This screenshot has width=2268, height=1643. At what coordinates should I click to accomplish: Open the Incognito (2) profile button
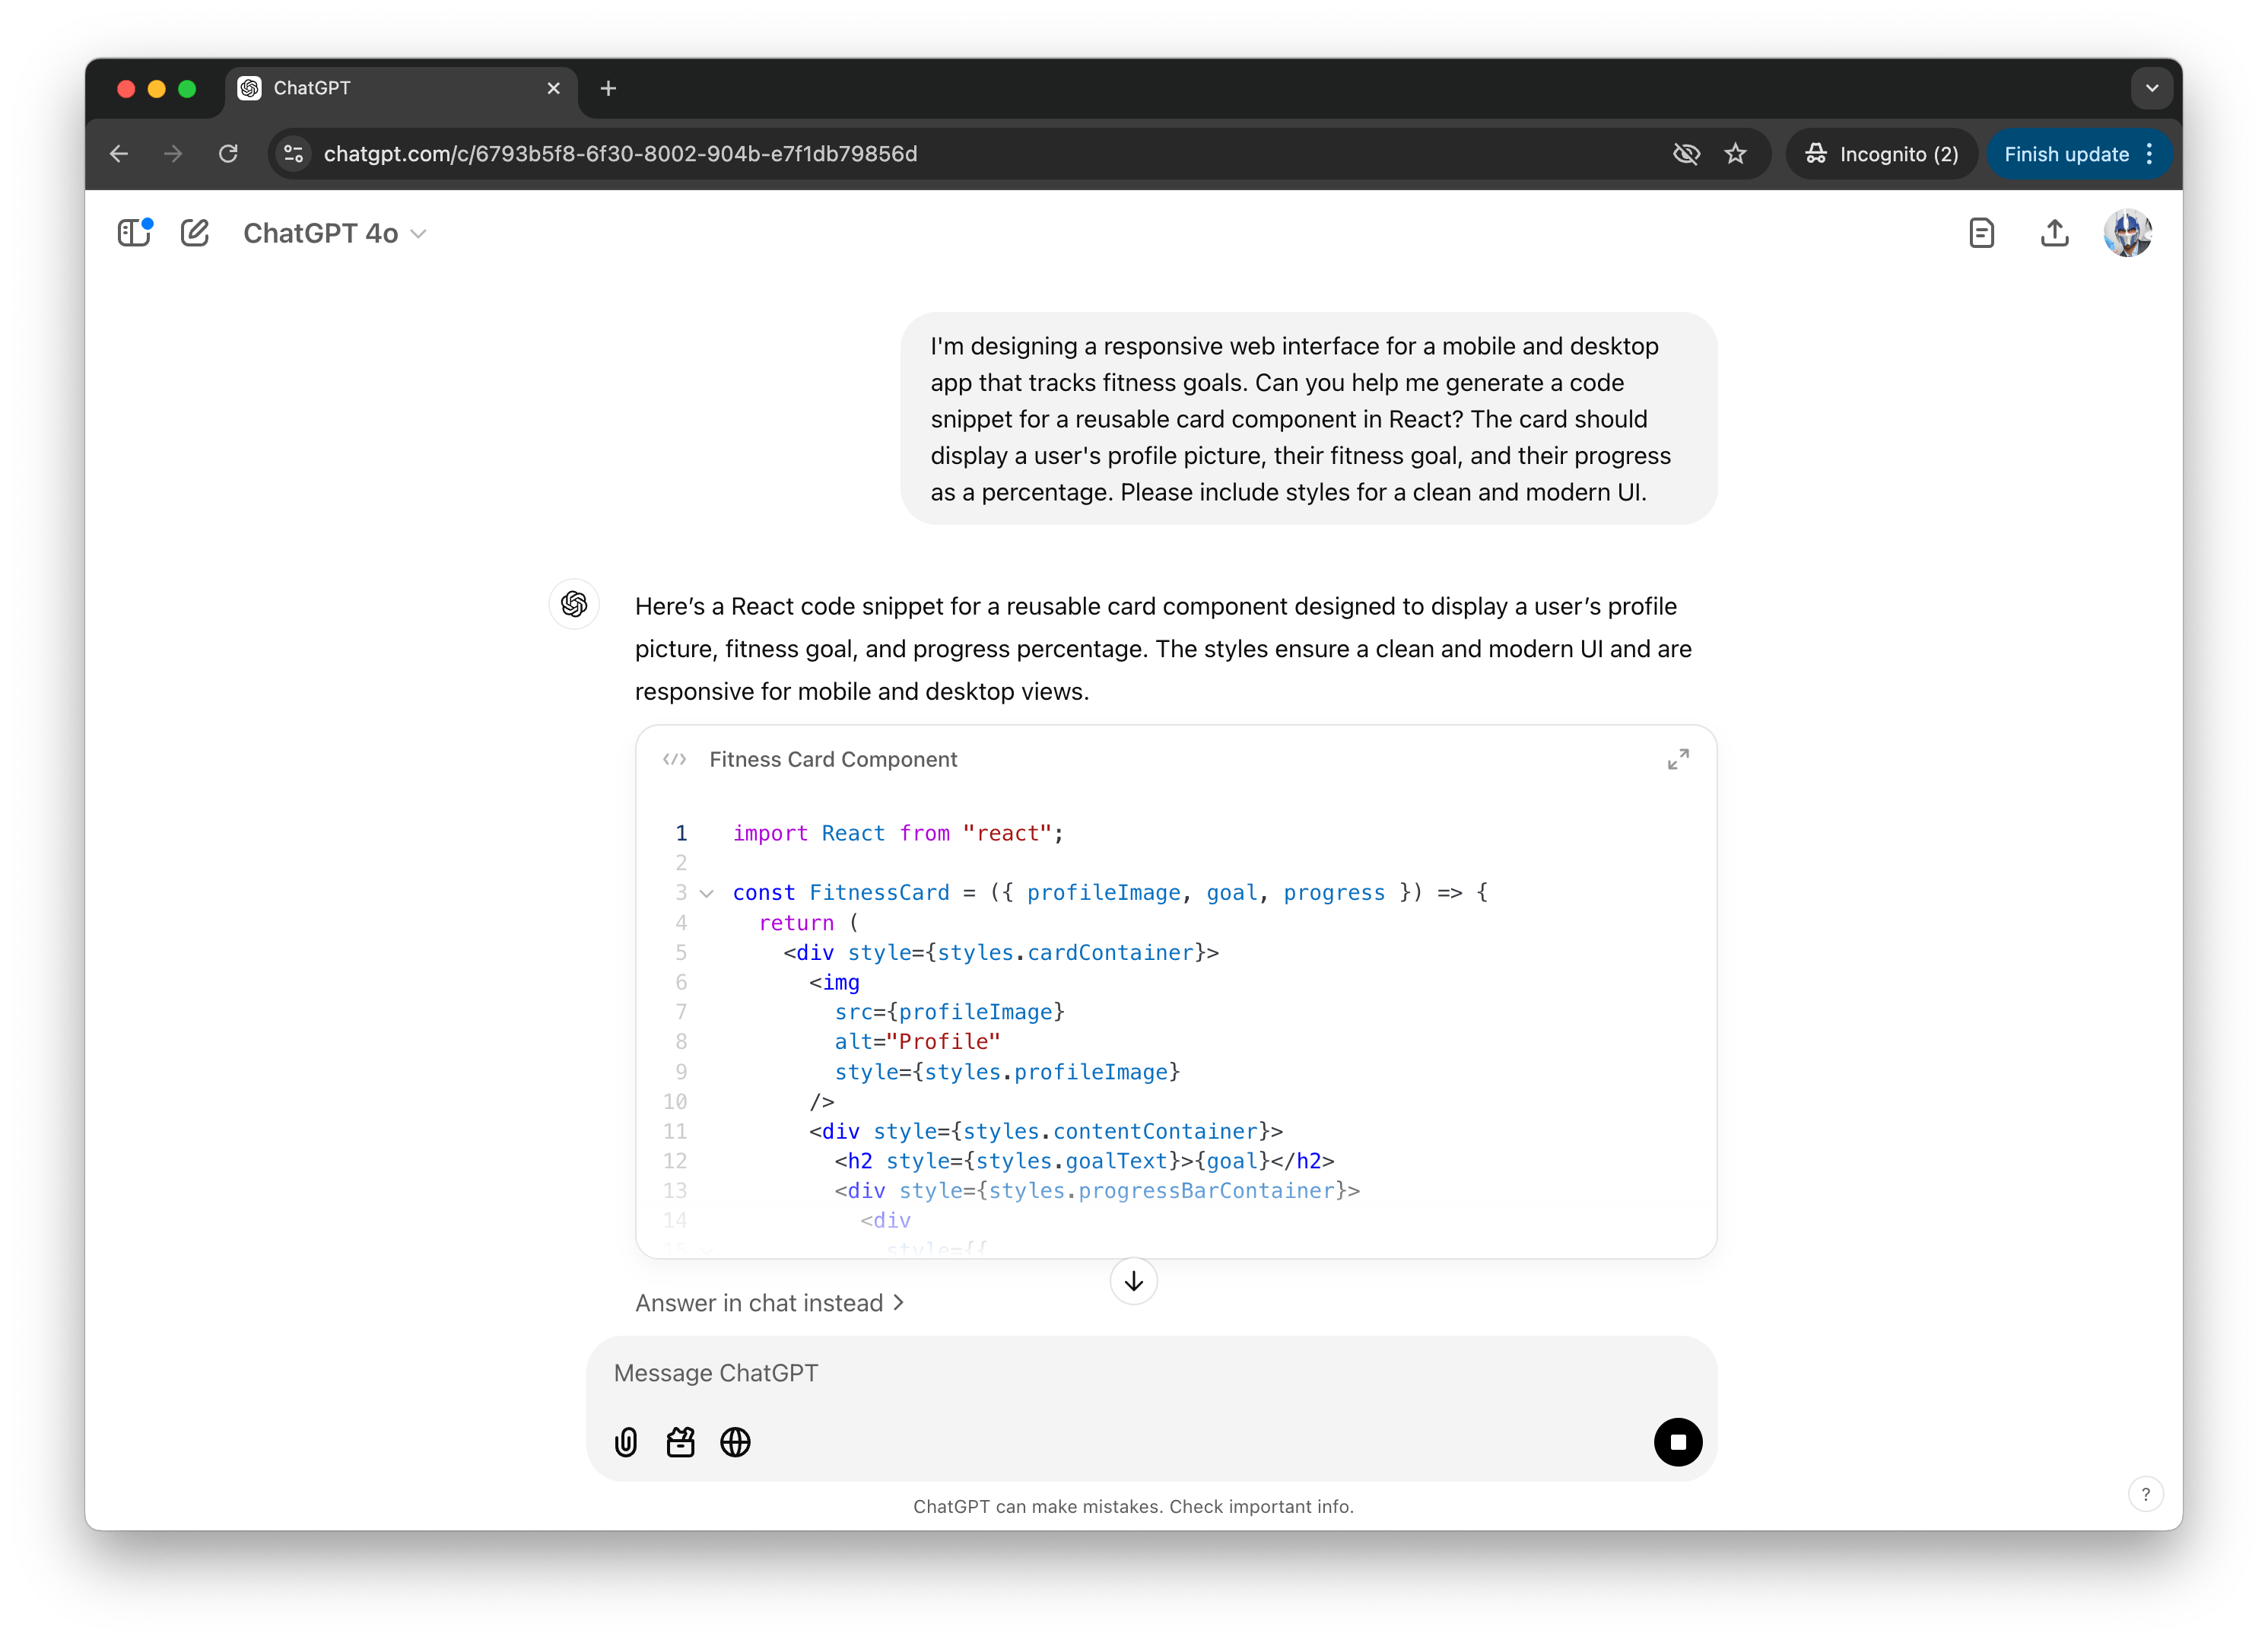click(1882, 154)
